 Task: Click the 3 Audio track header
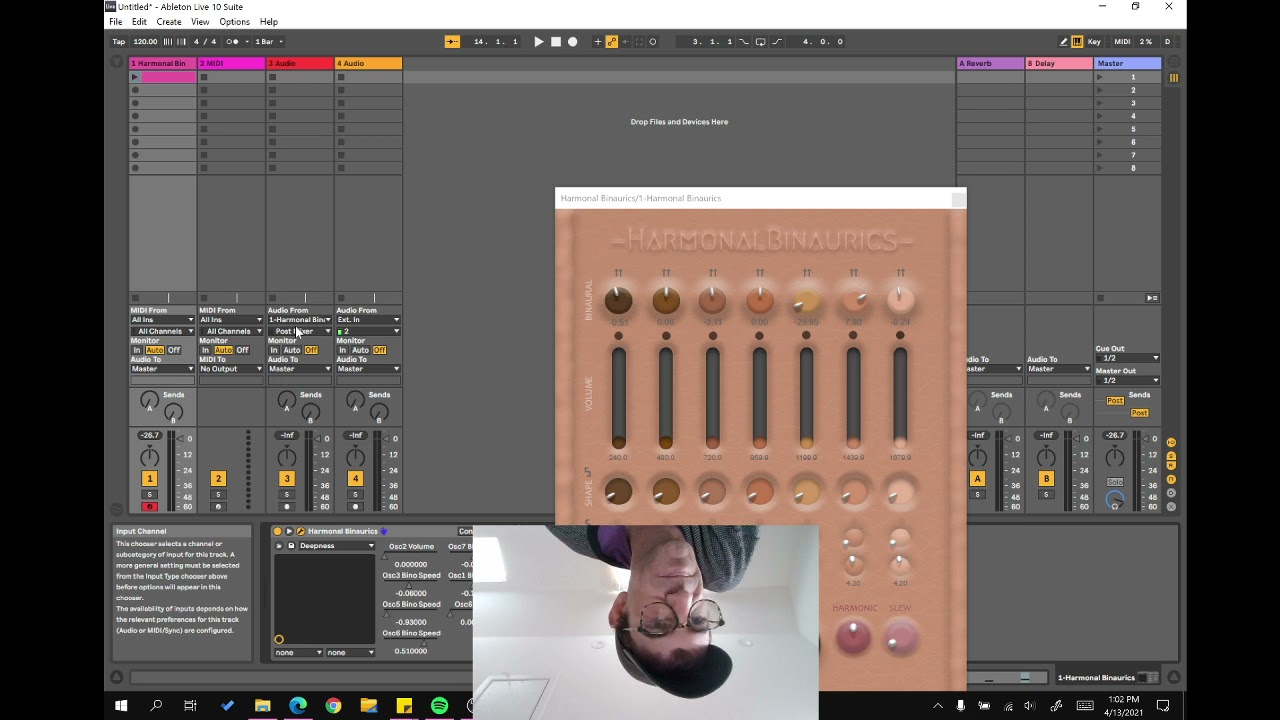(x=300, y=63)
